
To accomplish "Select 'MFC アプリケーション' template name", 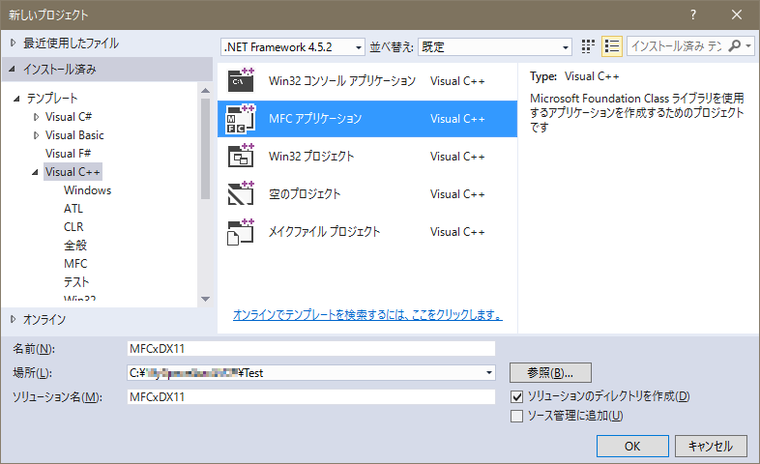I will click(x=316, y=119).
